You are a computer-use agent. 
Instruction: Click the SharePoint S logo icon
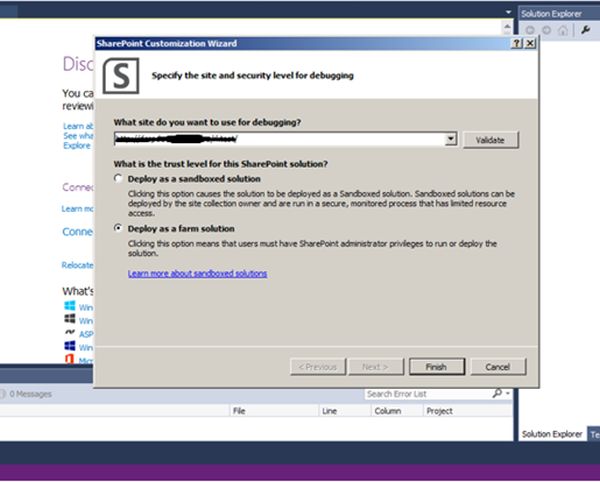click(x=121, y=76)
